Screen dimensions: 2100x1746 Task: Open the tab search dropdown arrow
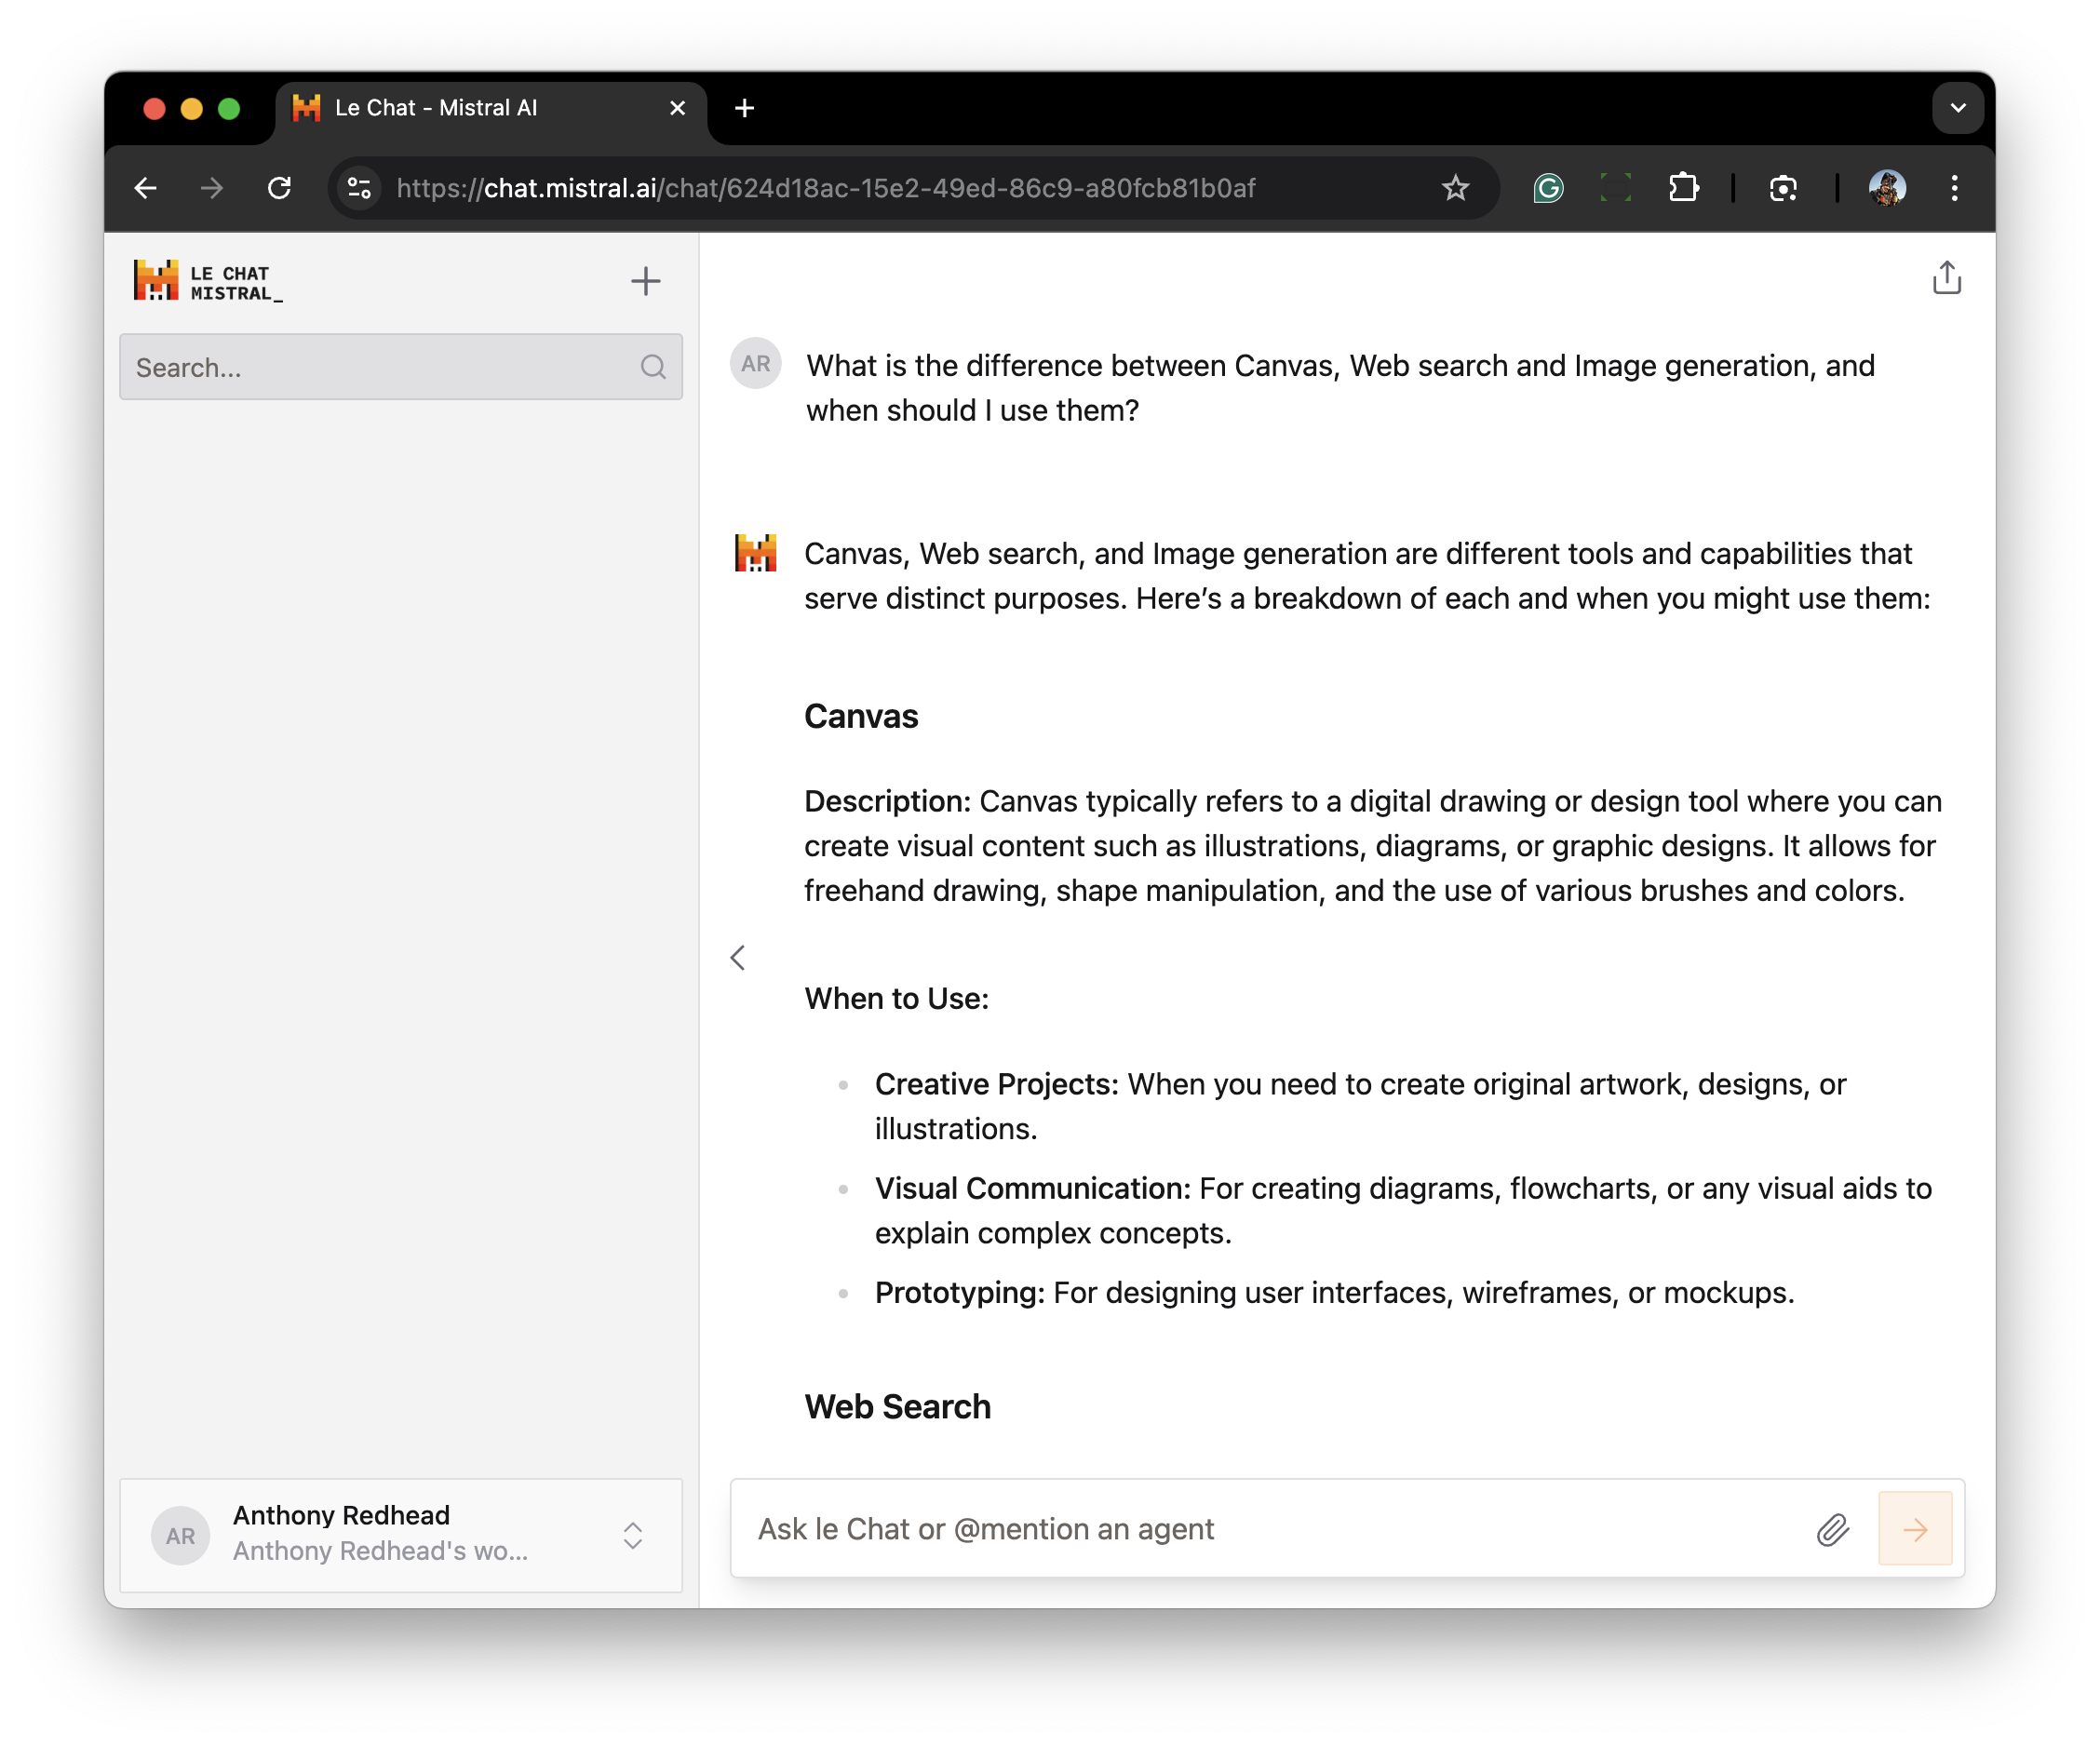pyautogui.click(x=1957, y=108)
